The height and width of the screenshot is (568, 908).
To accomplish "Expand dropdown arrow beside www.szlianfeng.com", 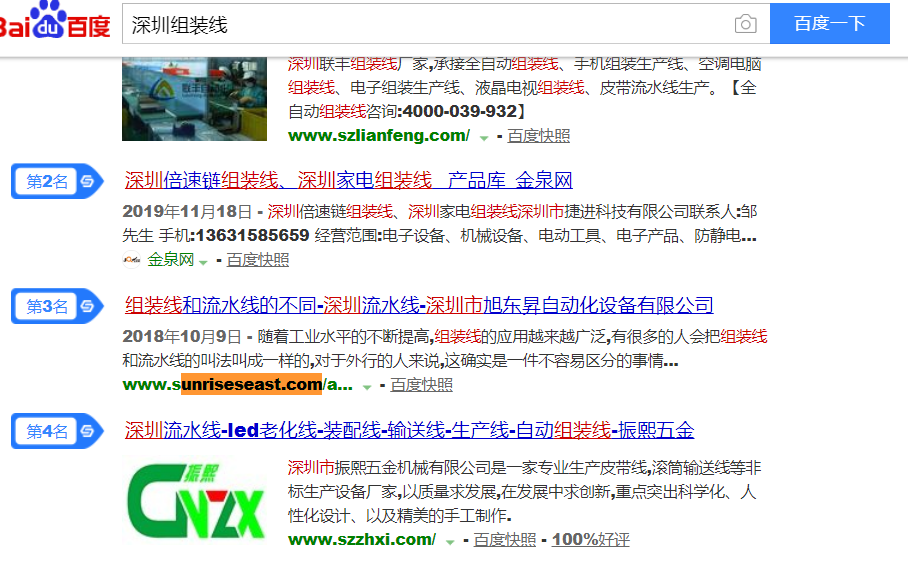I will click(x=484, y=138).
